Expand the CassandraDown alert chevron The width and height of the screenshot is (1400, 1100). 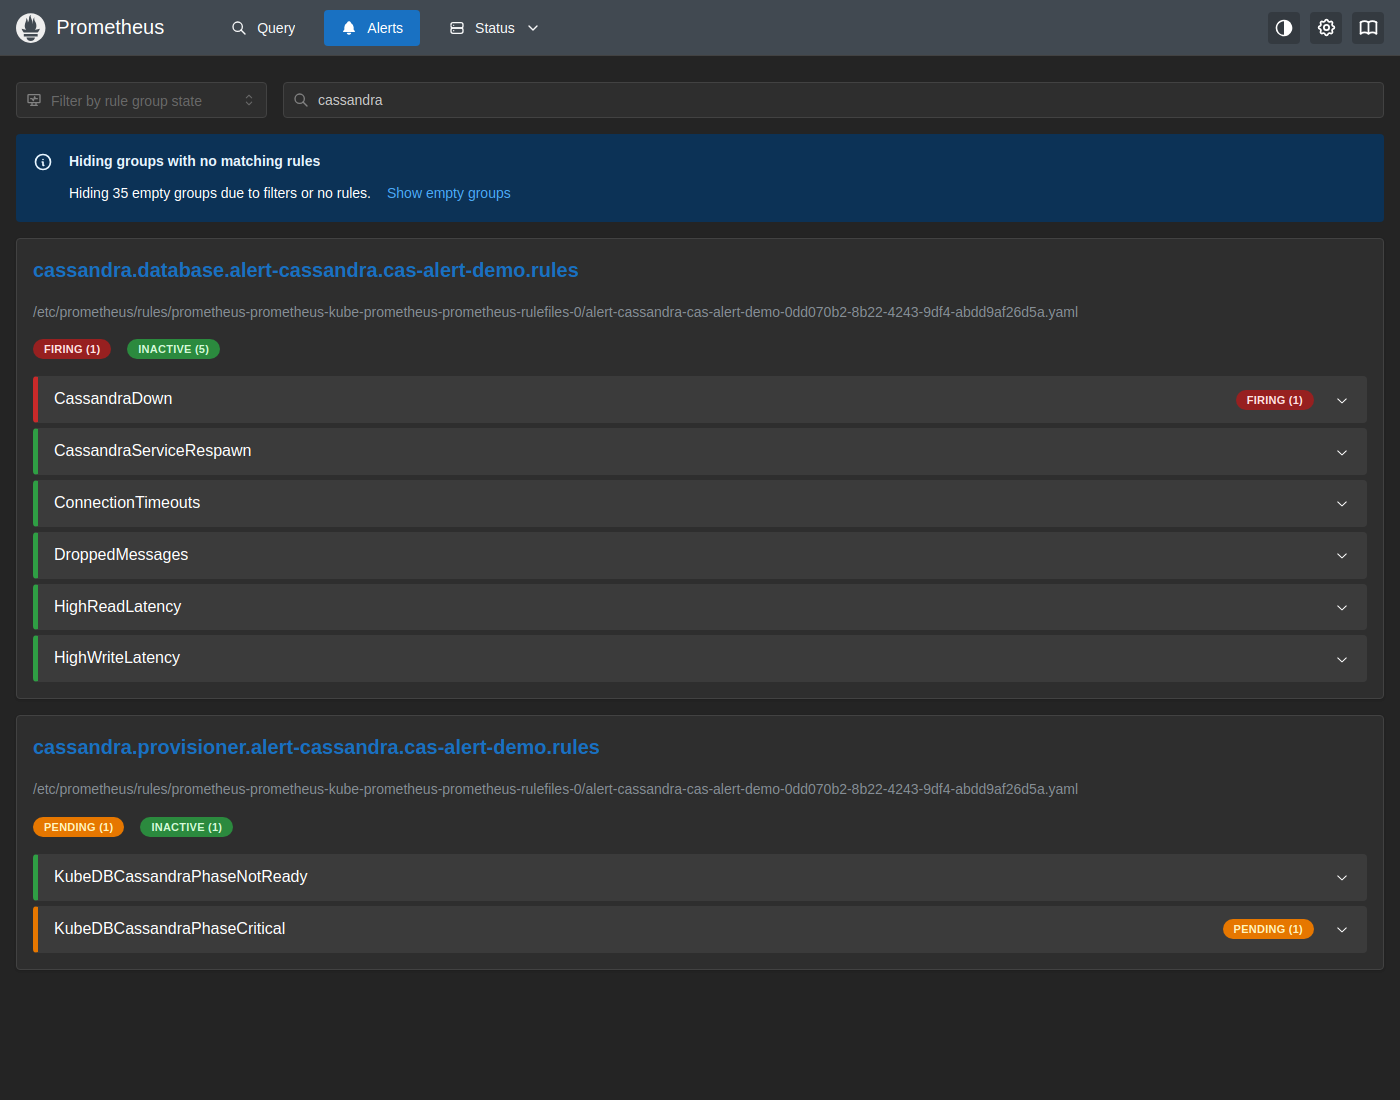click(1342, 400)
